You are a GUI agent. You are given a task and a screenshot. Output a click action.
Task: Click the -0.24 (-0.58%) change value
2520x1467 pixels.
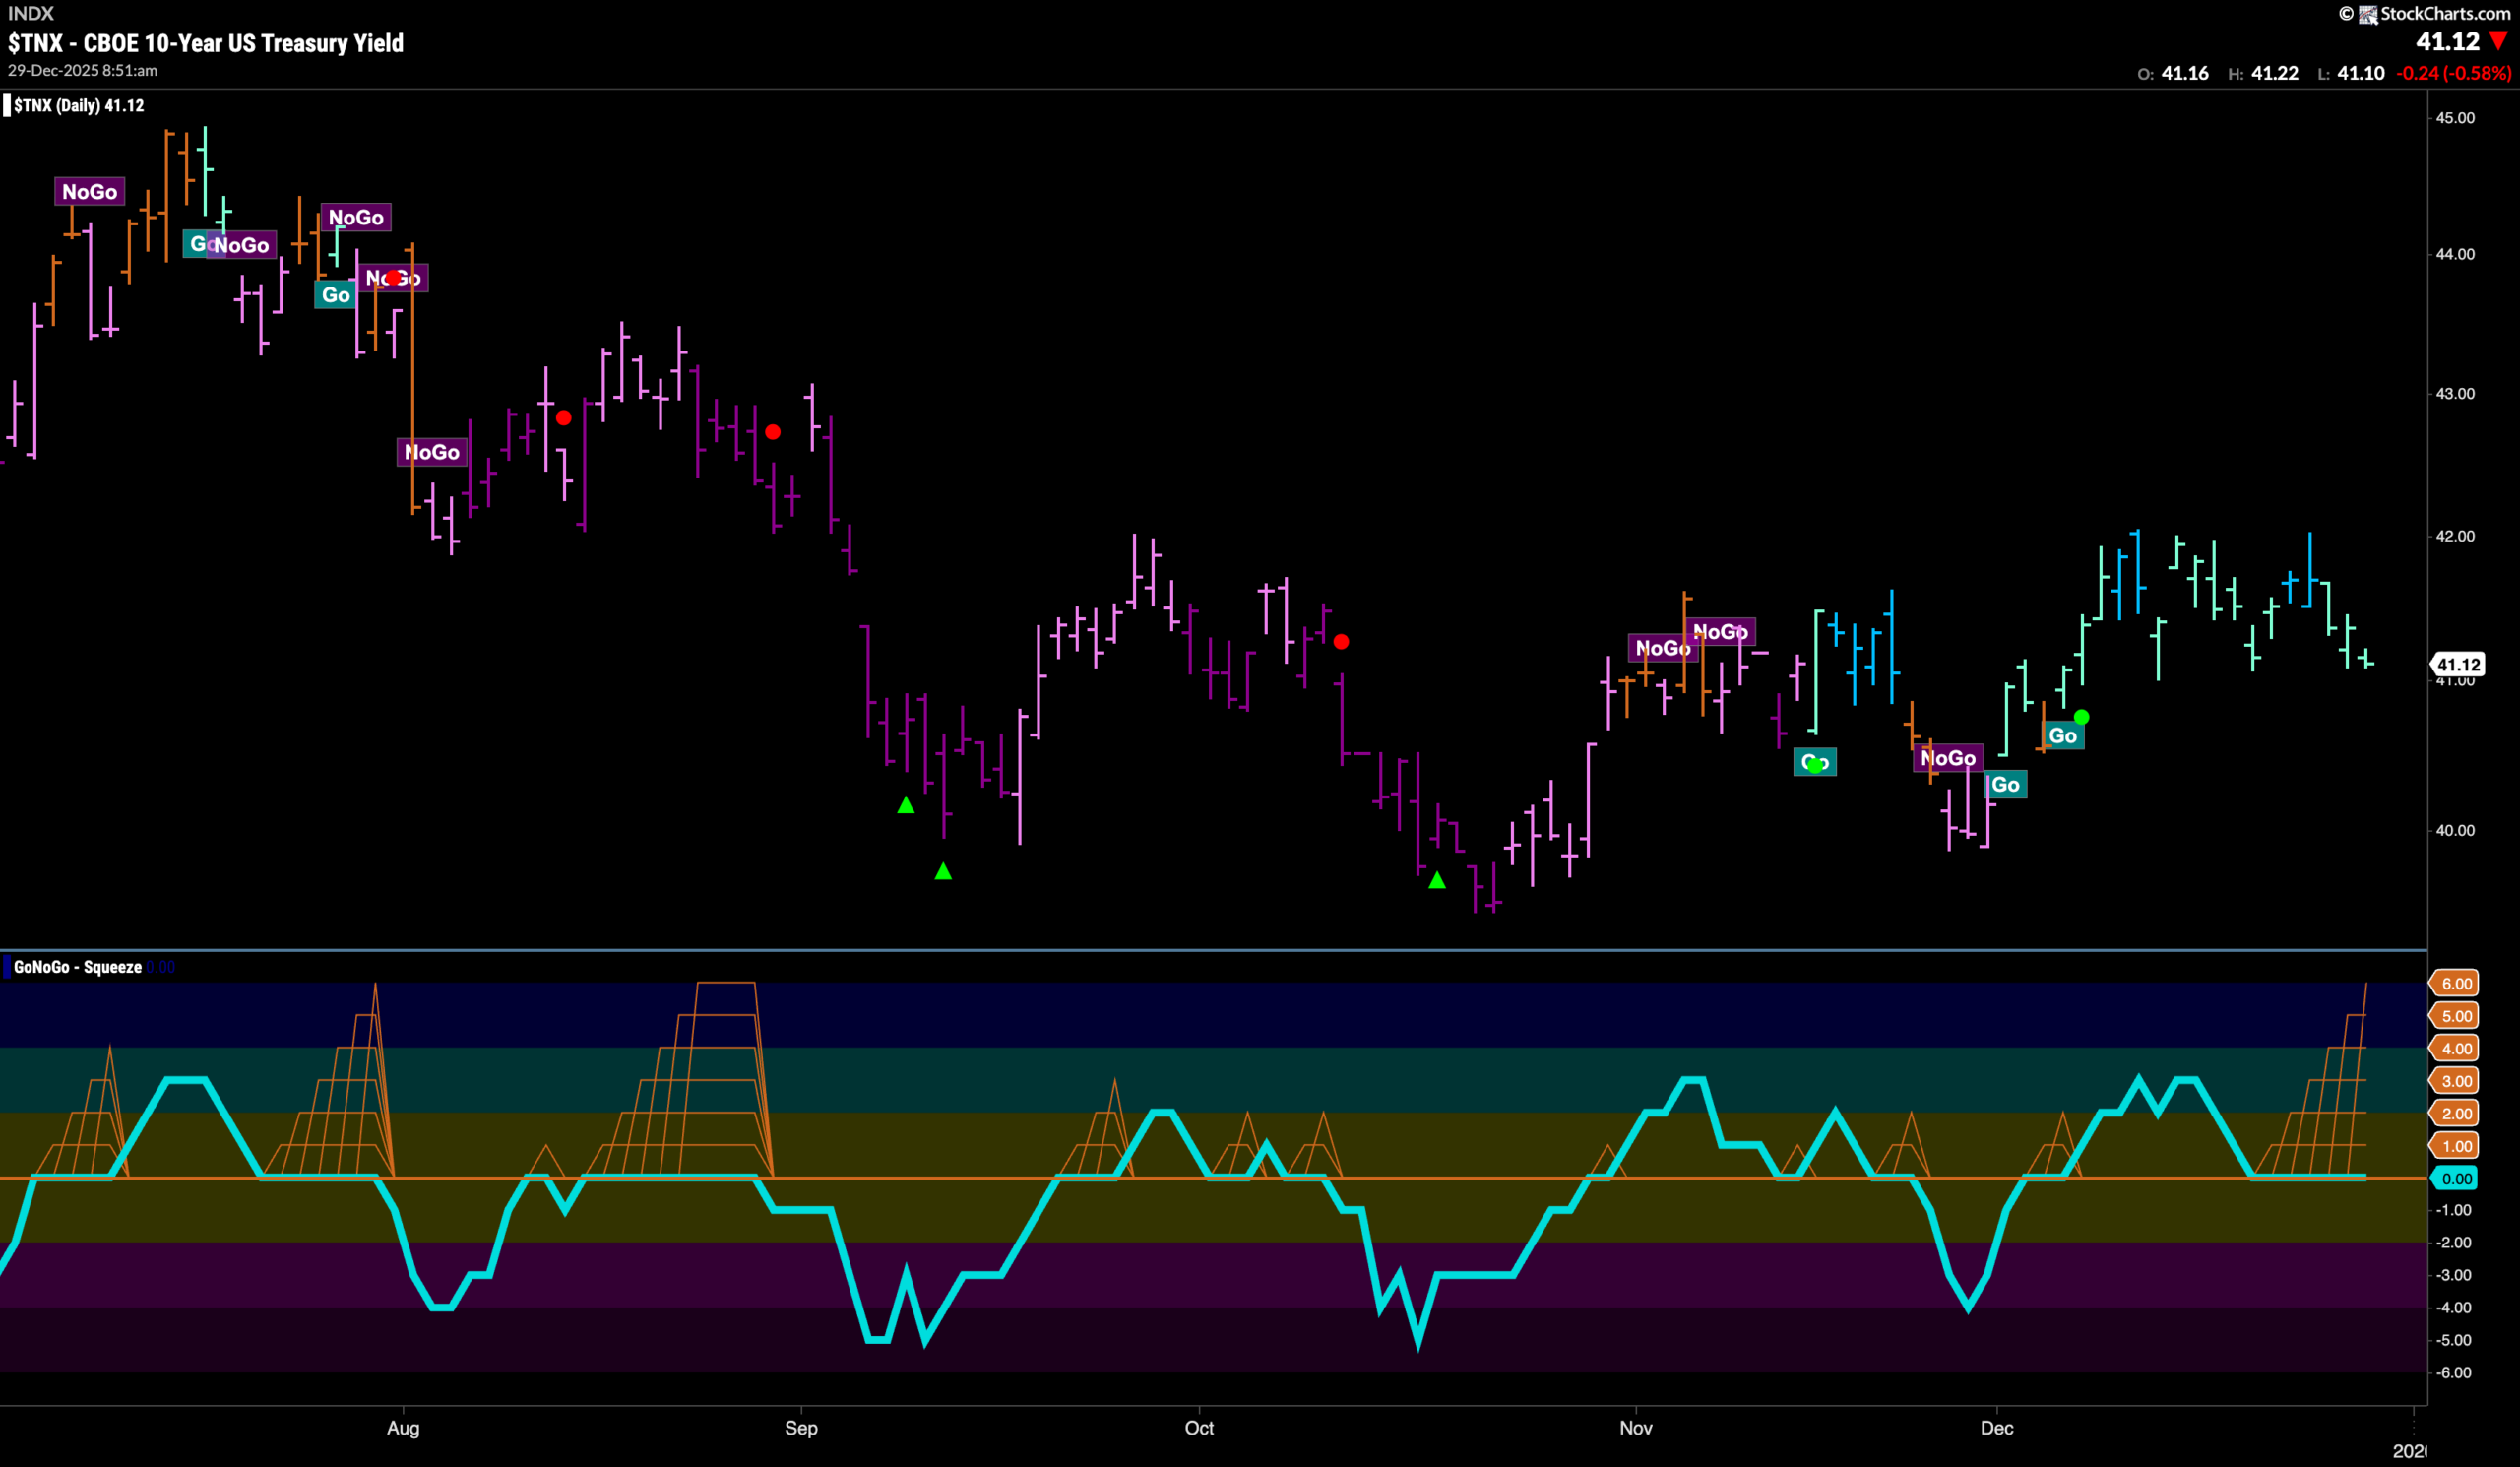[x=2454, y=73]
